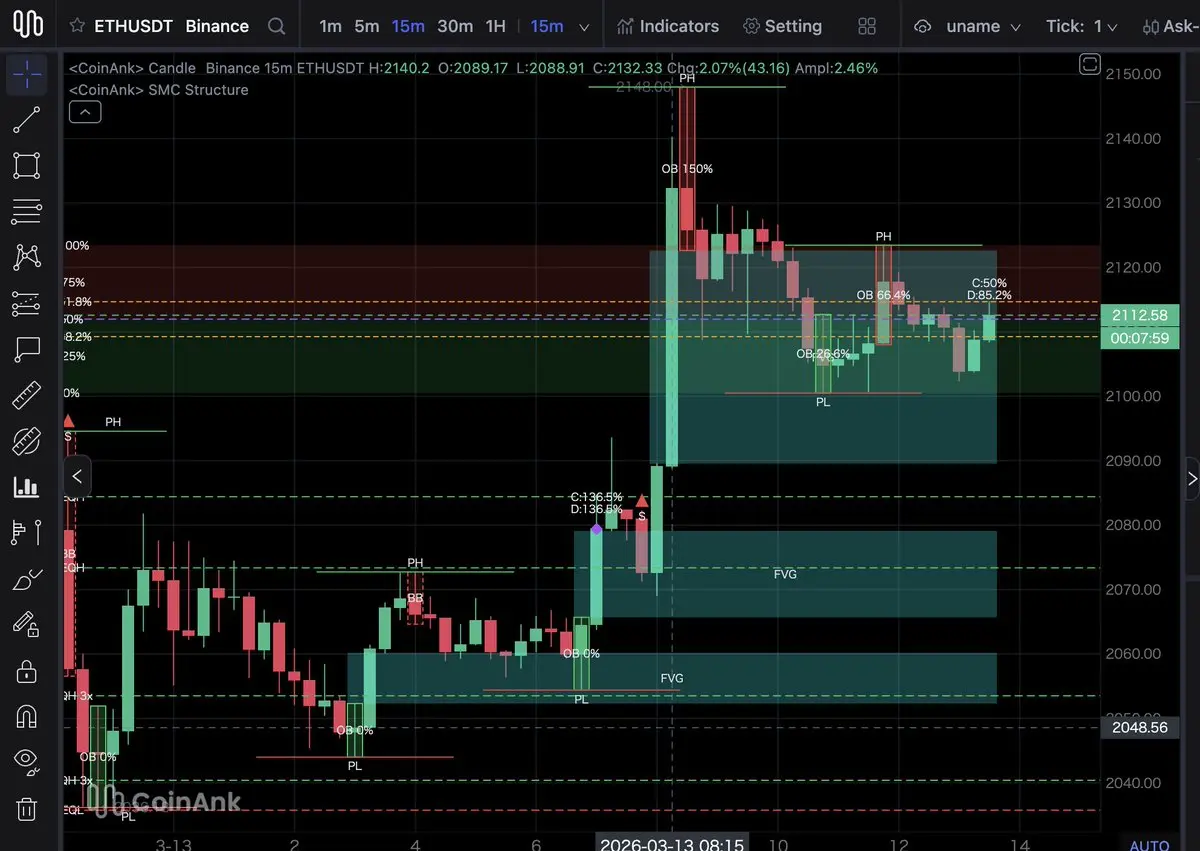This screenshot has width=1200, height=851.
Task: Delete drawings with the trash icon
Action: pyautogui.click(x=27, y=808)
